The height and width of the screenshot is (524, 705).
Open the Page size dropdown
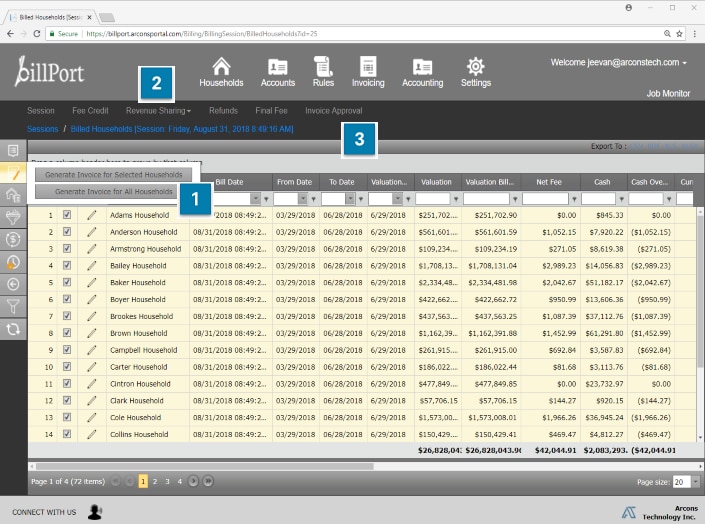point(696,482)
